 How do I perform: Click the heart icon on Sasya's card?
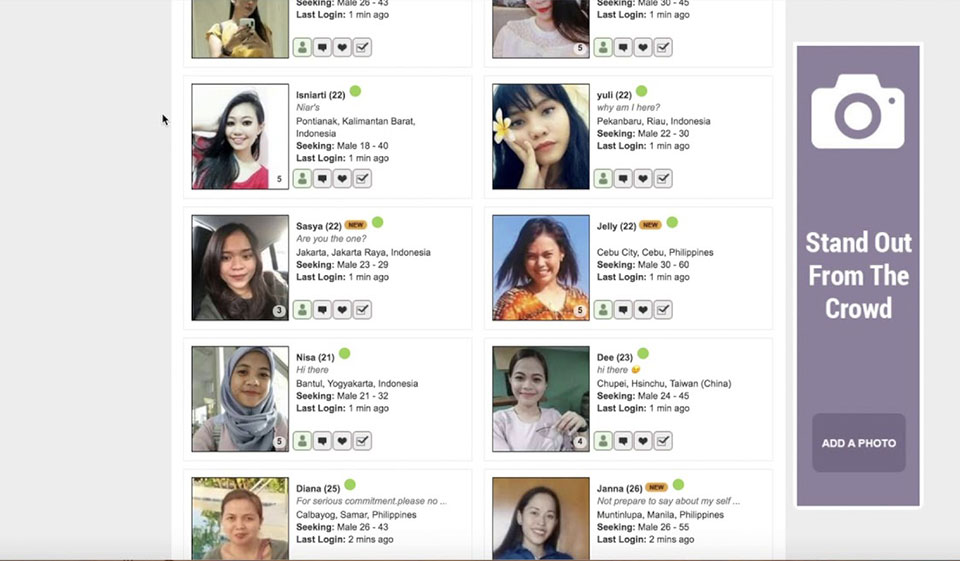point(342,310)
